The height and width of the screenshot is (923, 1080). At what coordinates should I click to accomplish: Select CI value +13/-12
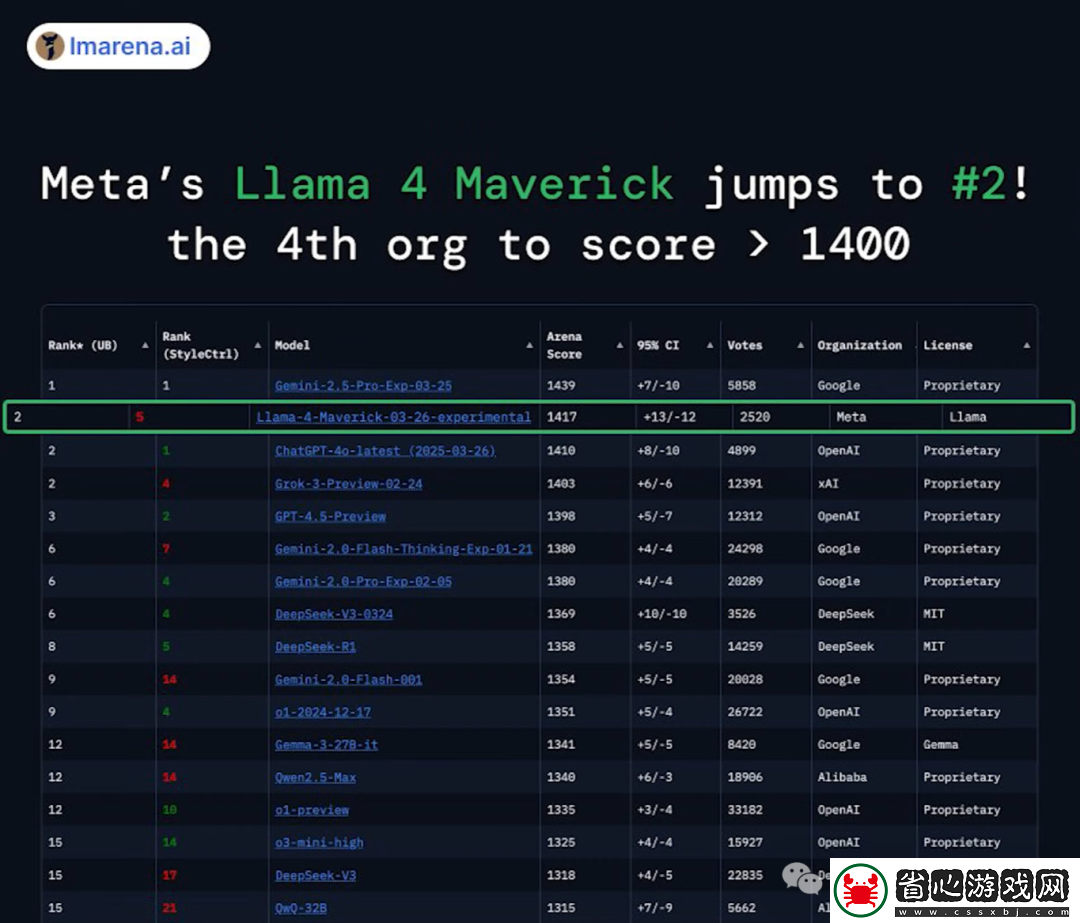click(x=669, y=417)
